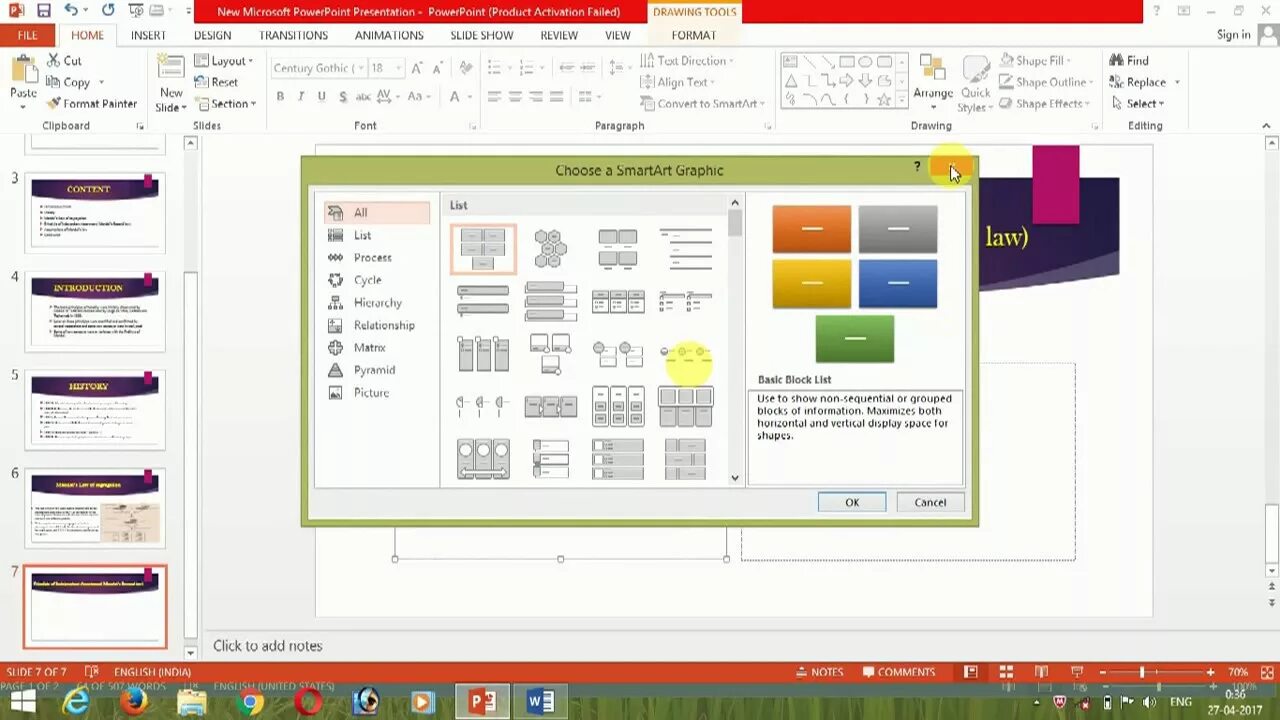The height and width of the screenshot is (720, 1280).
Task: Select slide 4 INTRODUCTION thumbnail
Action: click(x=95, y=312)
